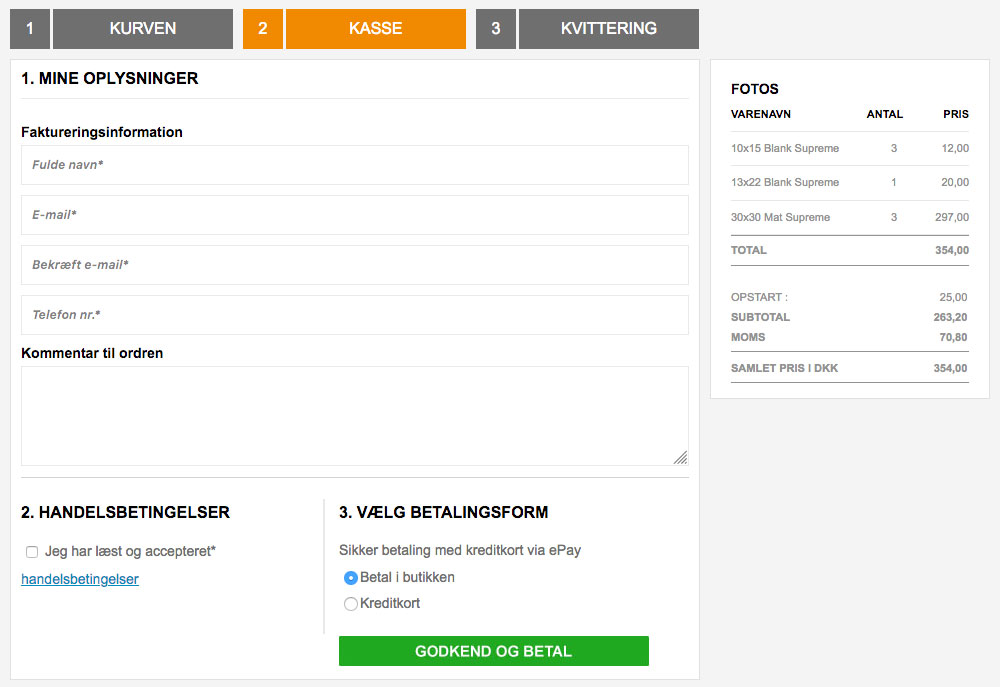Screen dimensions: 1000x687
Task: Click inside the Kommentar til ordren textarea
Action: 355,416
